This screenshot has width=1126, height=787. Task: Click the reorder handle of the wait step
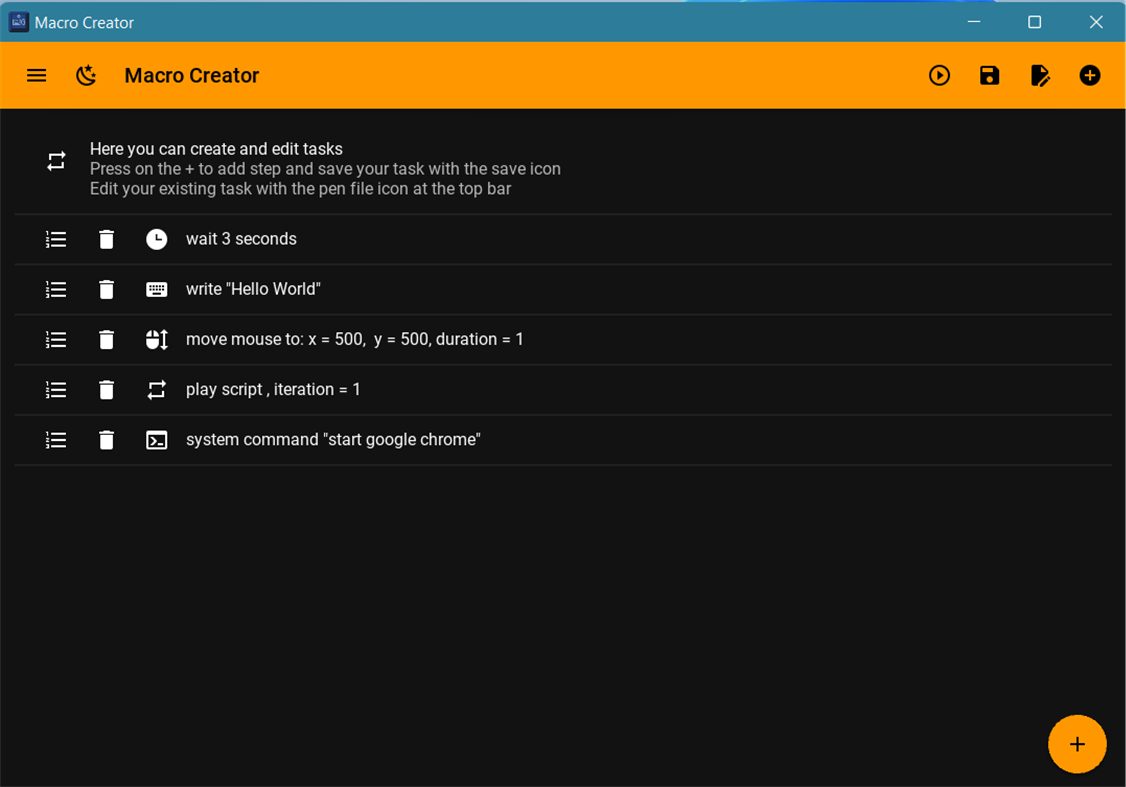(x=56, y=239)
